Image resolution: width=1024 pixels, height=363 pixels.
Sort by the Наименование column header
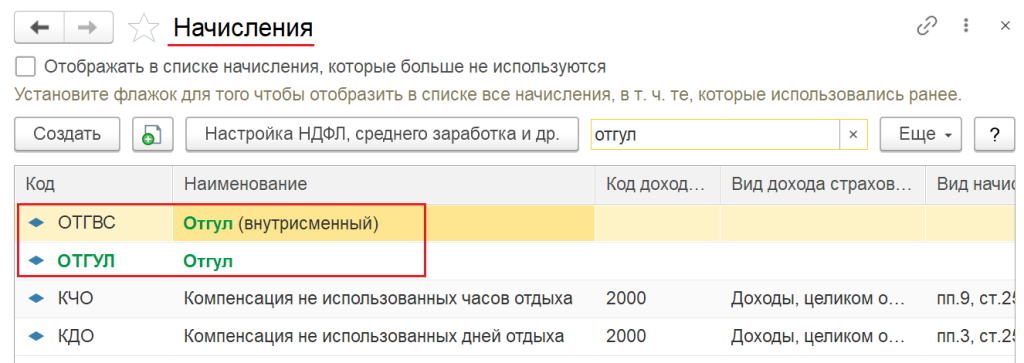pyautogui.click(x=384, y=184)
